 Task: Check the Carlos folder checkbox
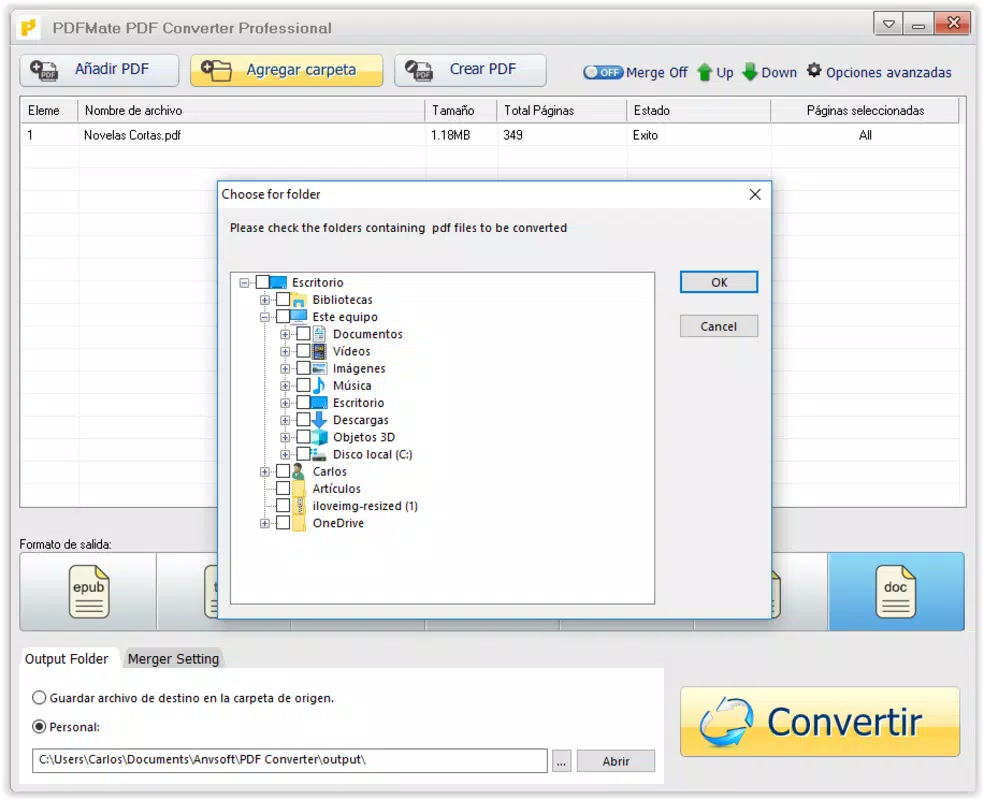(x=283, y=471)
